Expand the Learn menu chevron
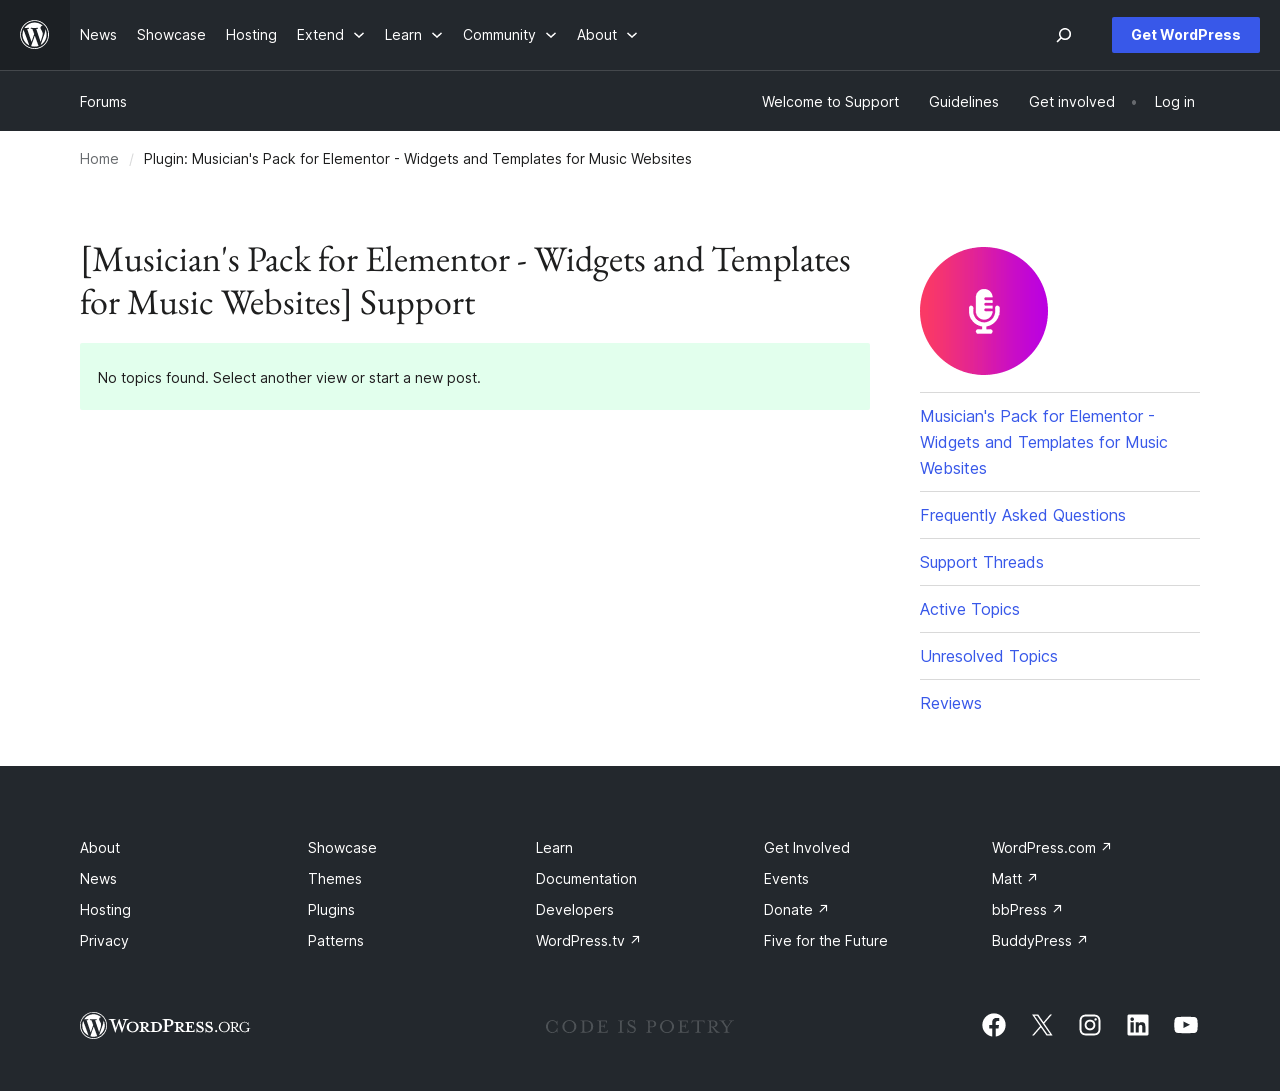The width and height of the screenshot is (1280, 1091). (x=437, y=35)
